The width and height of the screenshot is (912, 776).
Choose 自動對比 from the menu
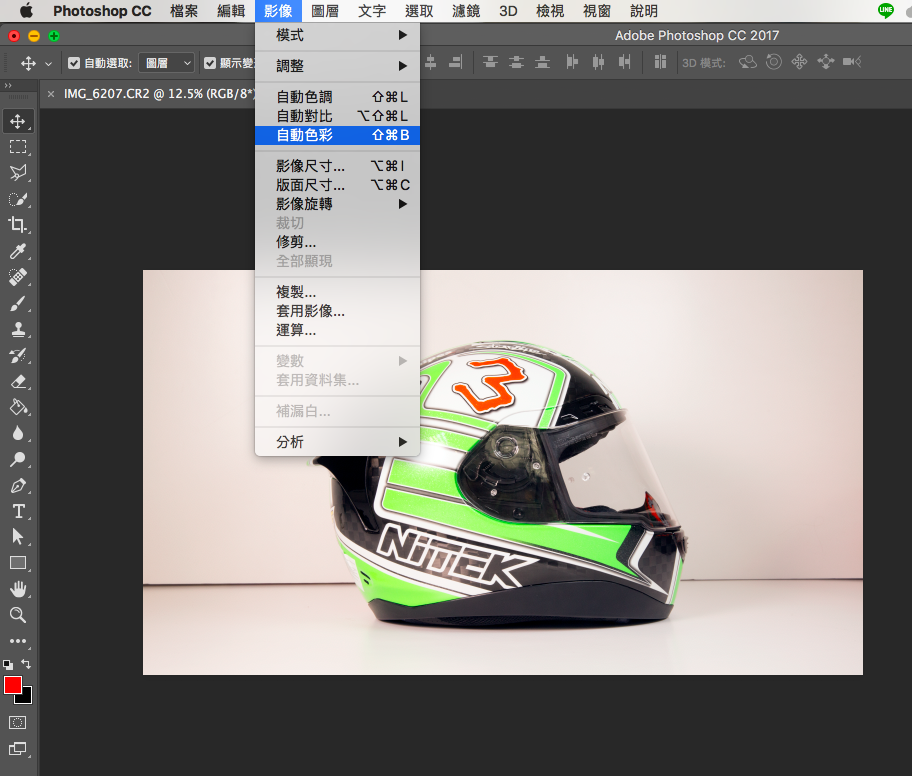point(337,116)
